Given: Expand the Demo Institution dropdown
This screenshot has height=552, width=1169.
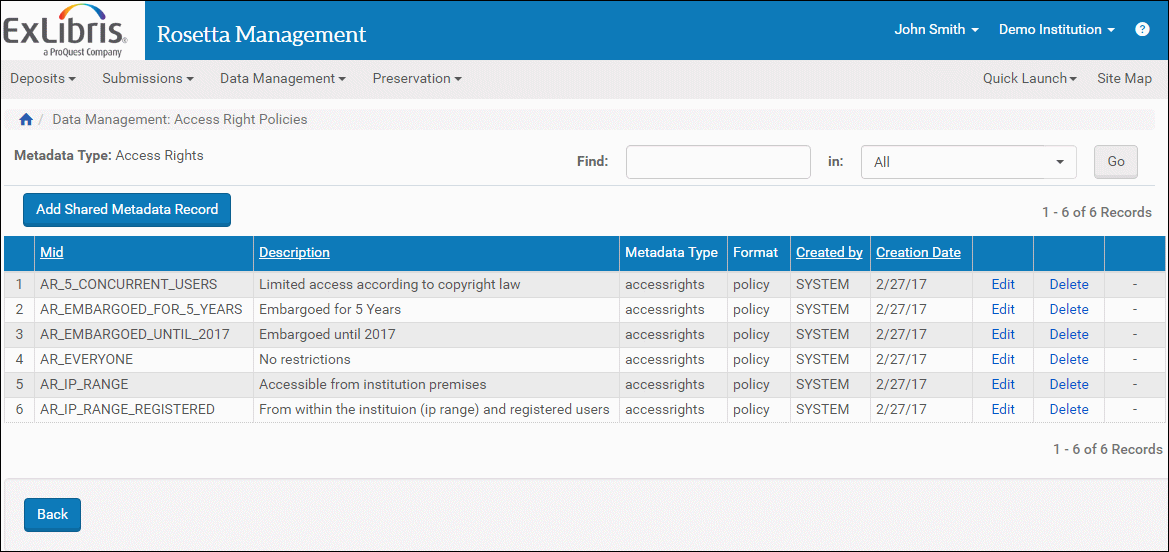Looking at the screenshot, I should [1056, 30].
